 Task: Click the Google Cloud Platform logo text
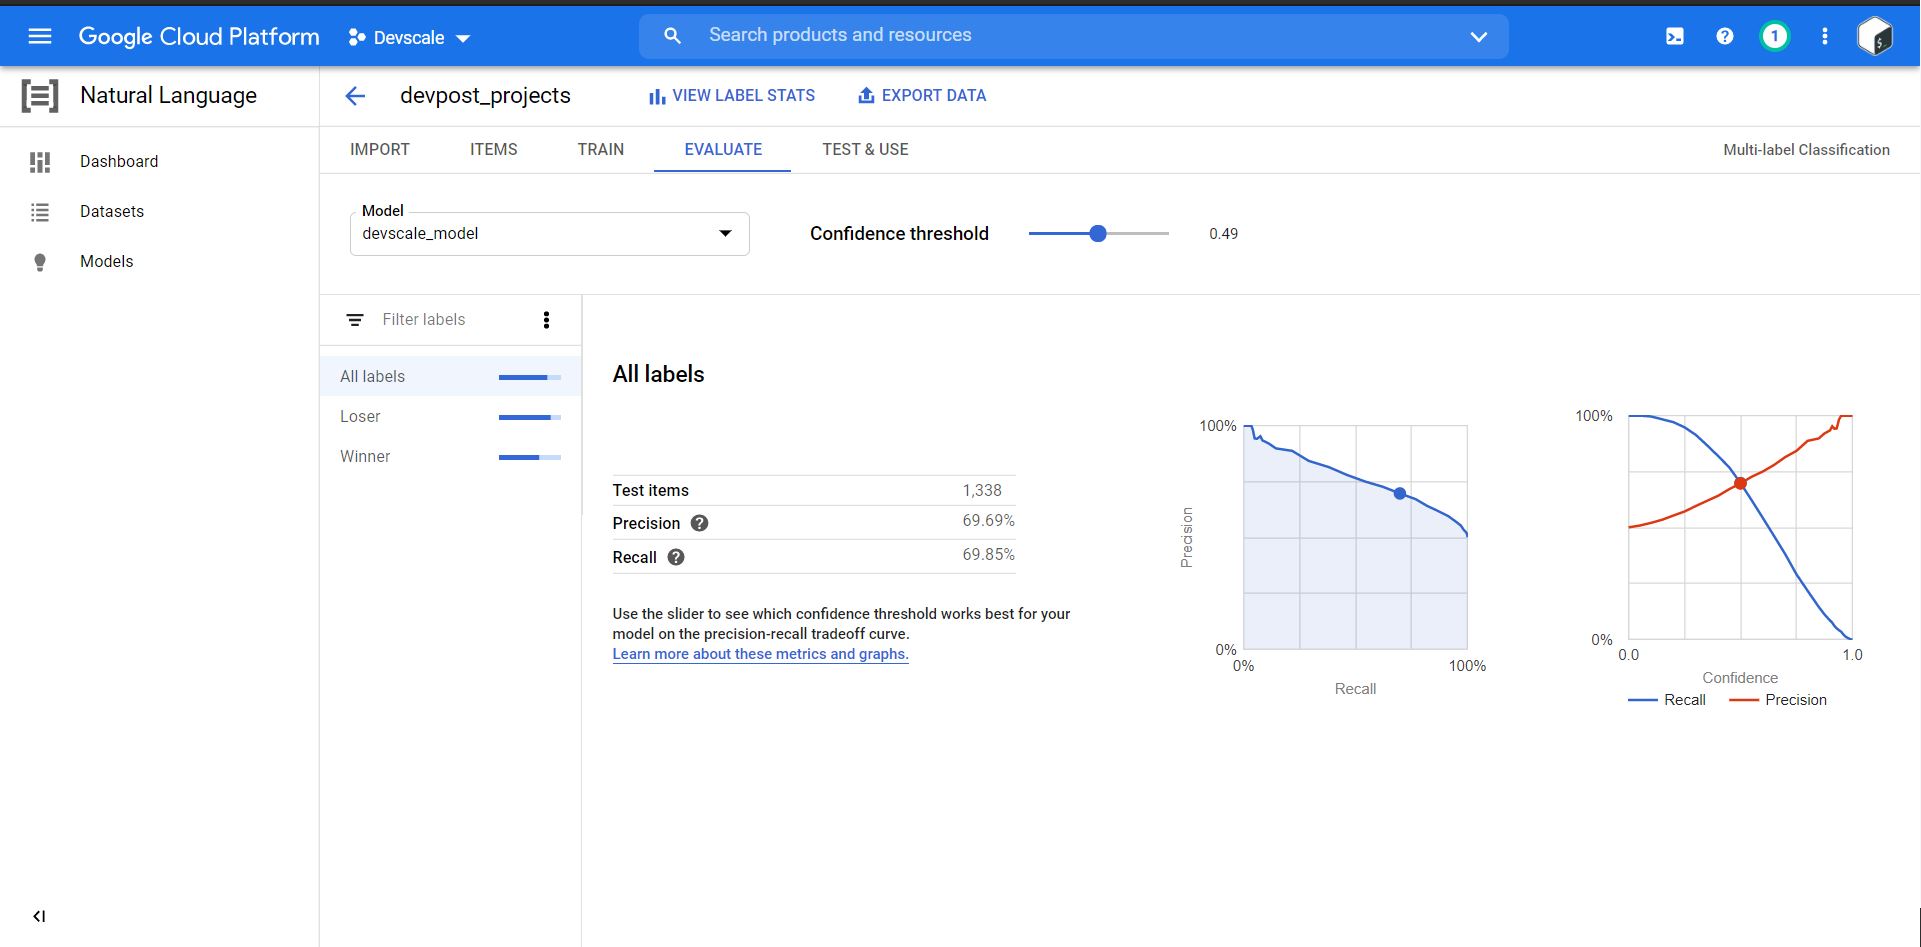point(199,37)
